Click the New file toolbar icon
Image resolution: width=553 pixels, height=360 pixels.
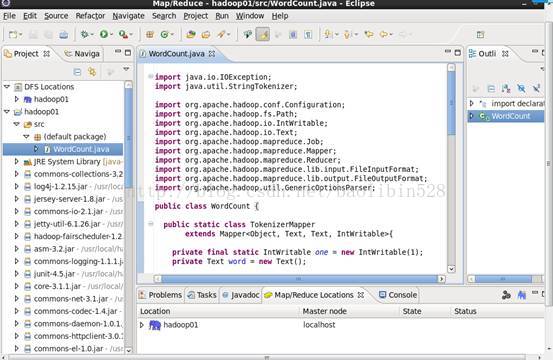(13, 35)
